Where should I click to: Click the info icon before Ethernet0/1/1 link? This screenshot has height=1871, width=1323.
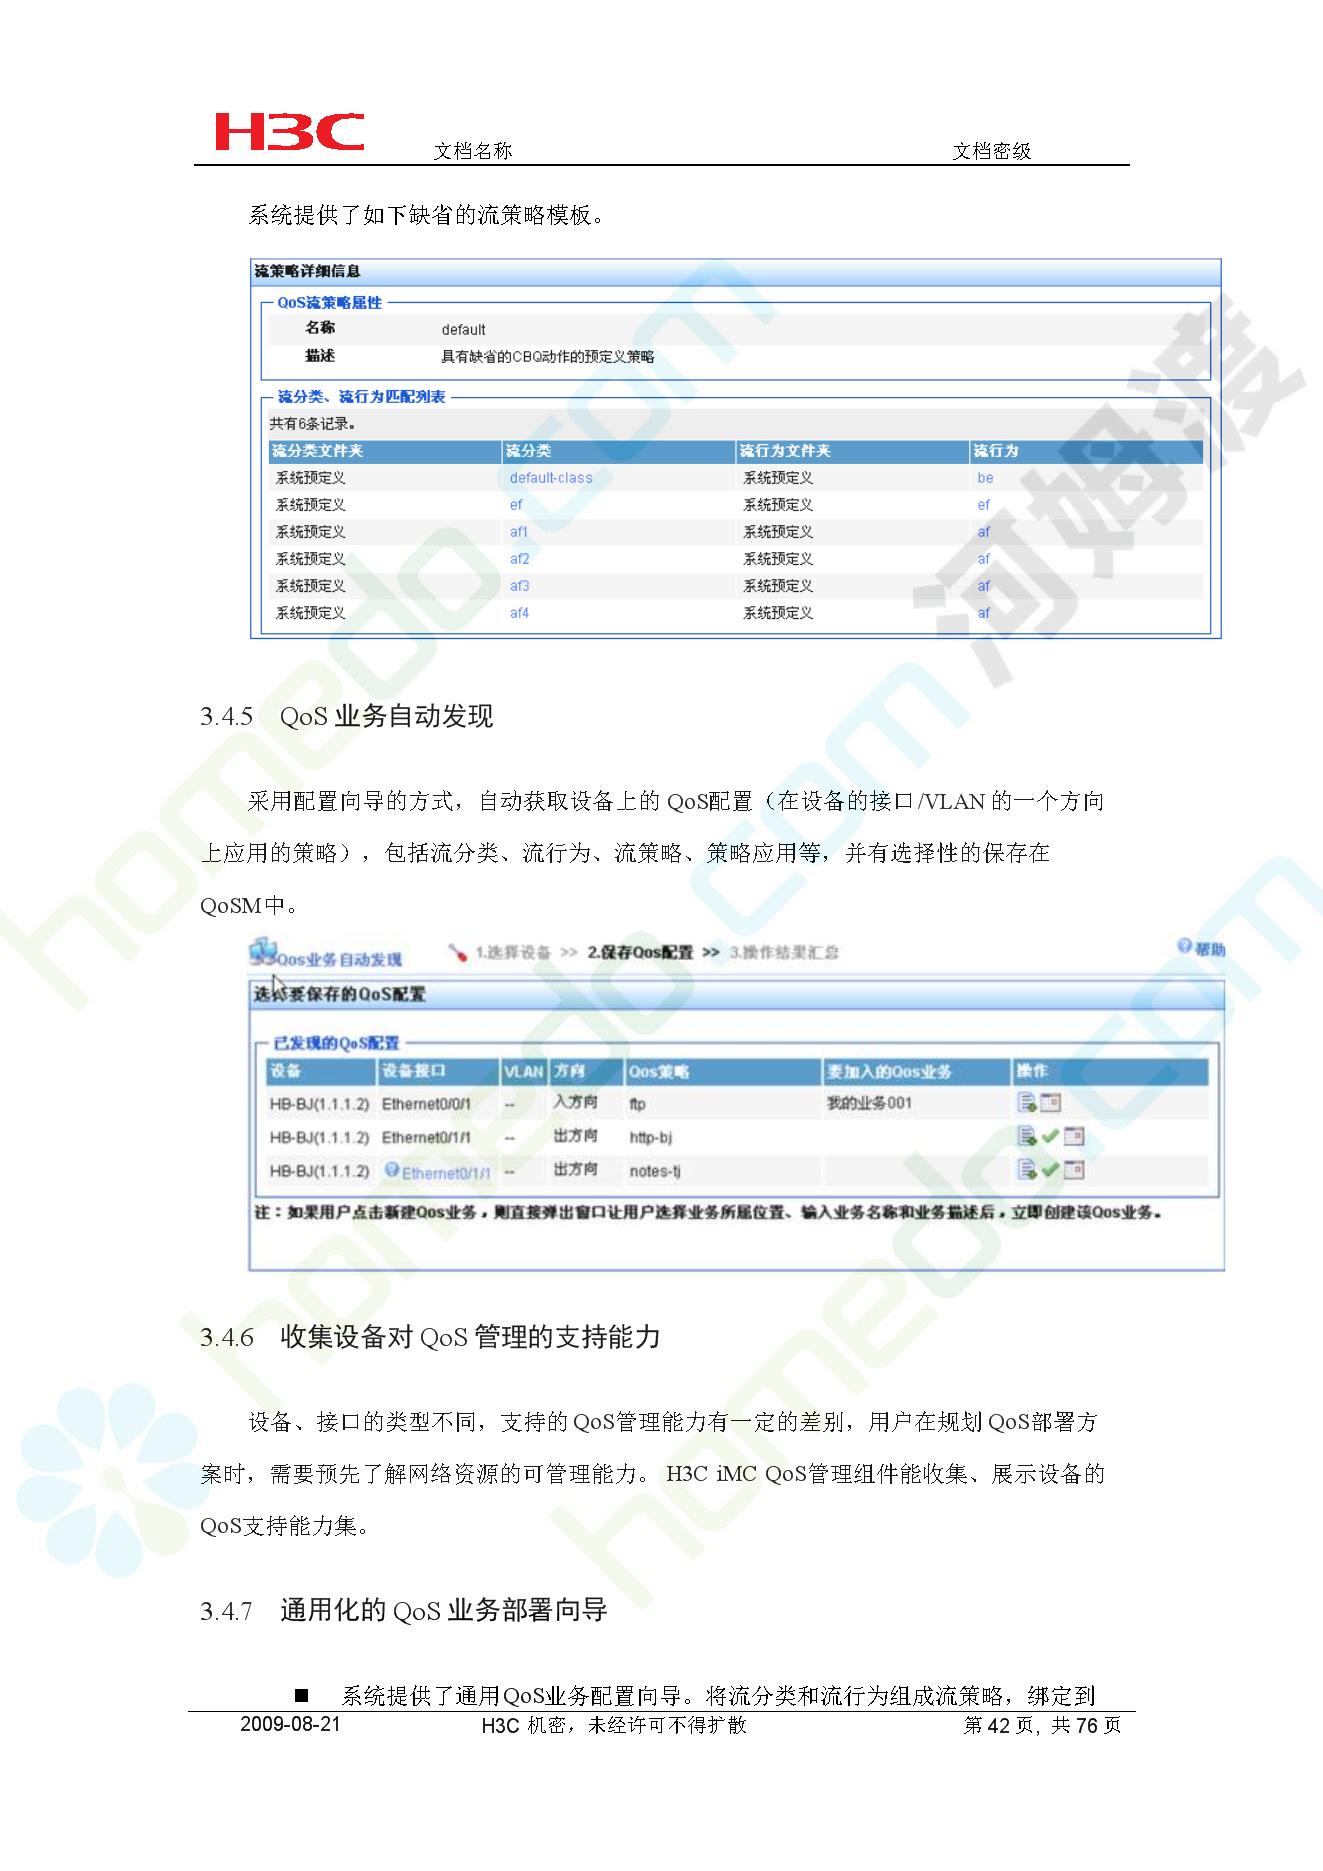tap(392, 1170)
